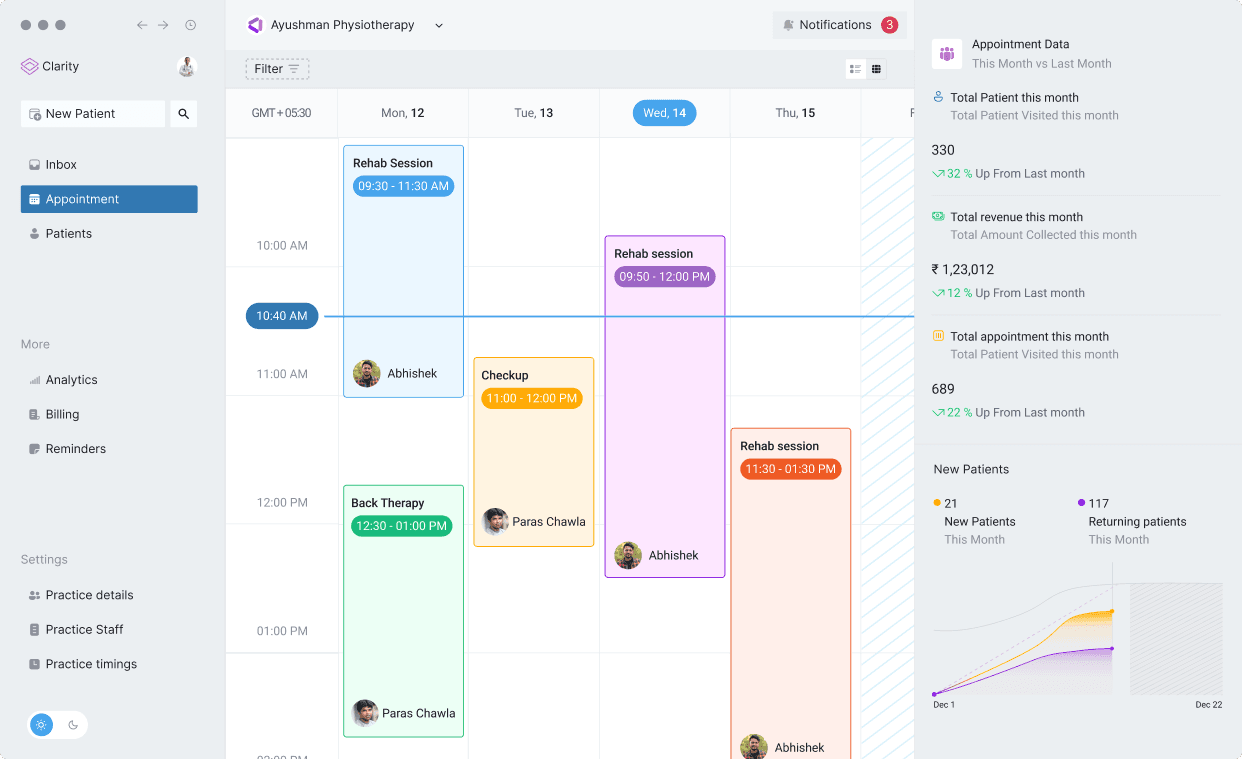
Task: Select the Wed, 14 day column header
Action: 664,113
